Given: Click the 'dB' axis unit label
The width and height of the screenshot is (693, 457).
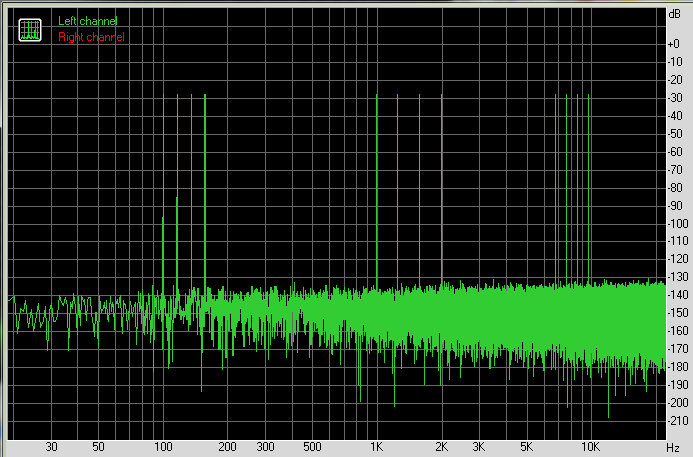Looking at the screenshot, I should pos(674,15).
